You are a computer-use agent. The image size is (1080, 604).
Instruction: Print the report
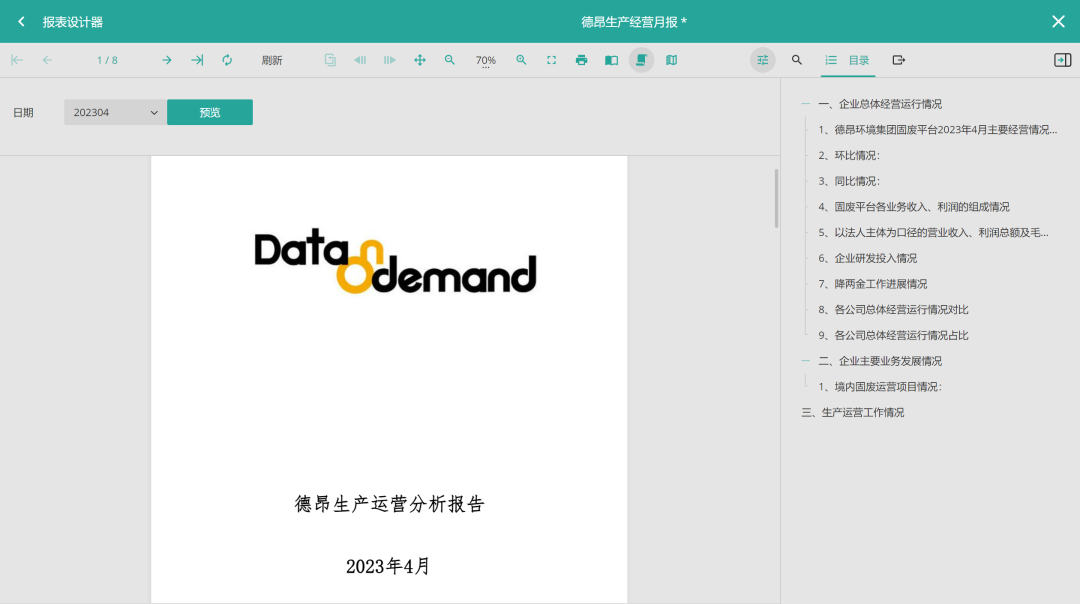click(581, 61)
